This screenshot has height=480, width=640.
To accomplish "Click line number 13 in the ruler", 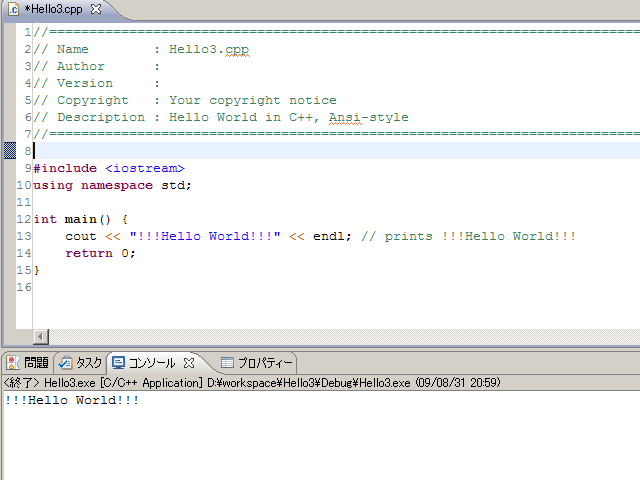I will click(24, 236).
